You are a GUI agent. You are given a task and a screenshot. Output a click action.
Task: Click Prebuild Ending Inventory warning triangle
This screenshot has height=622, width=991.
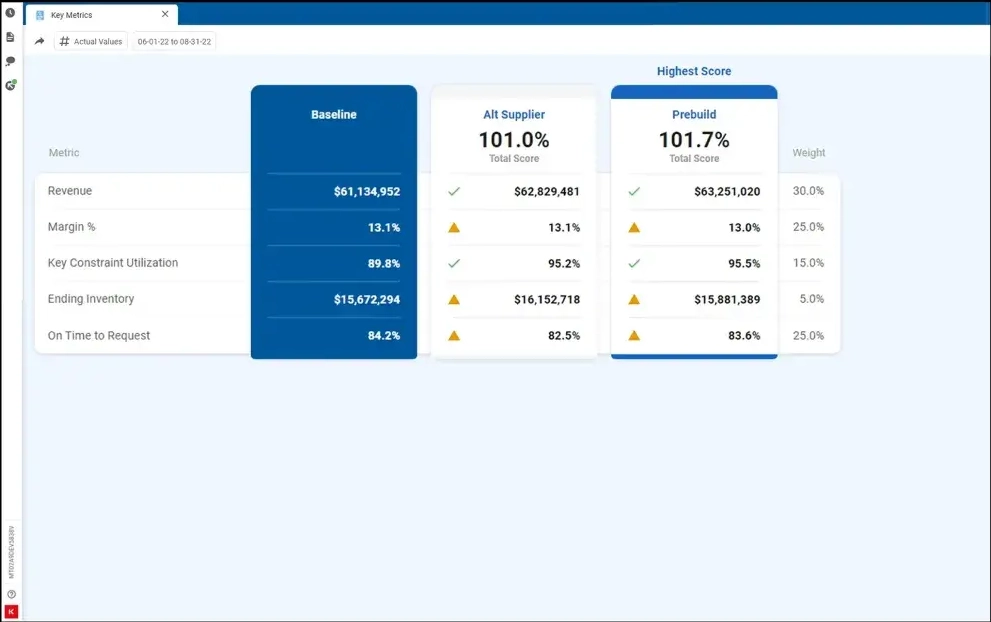(x=634, y=300)
